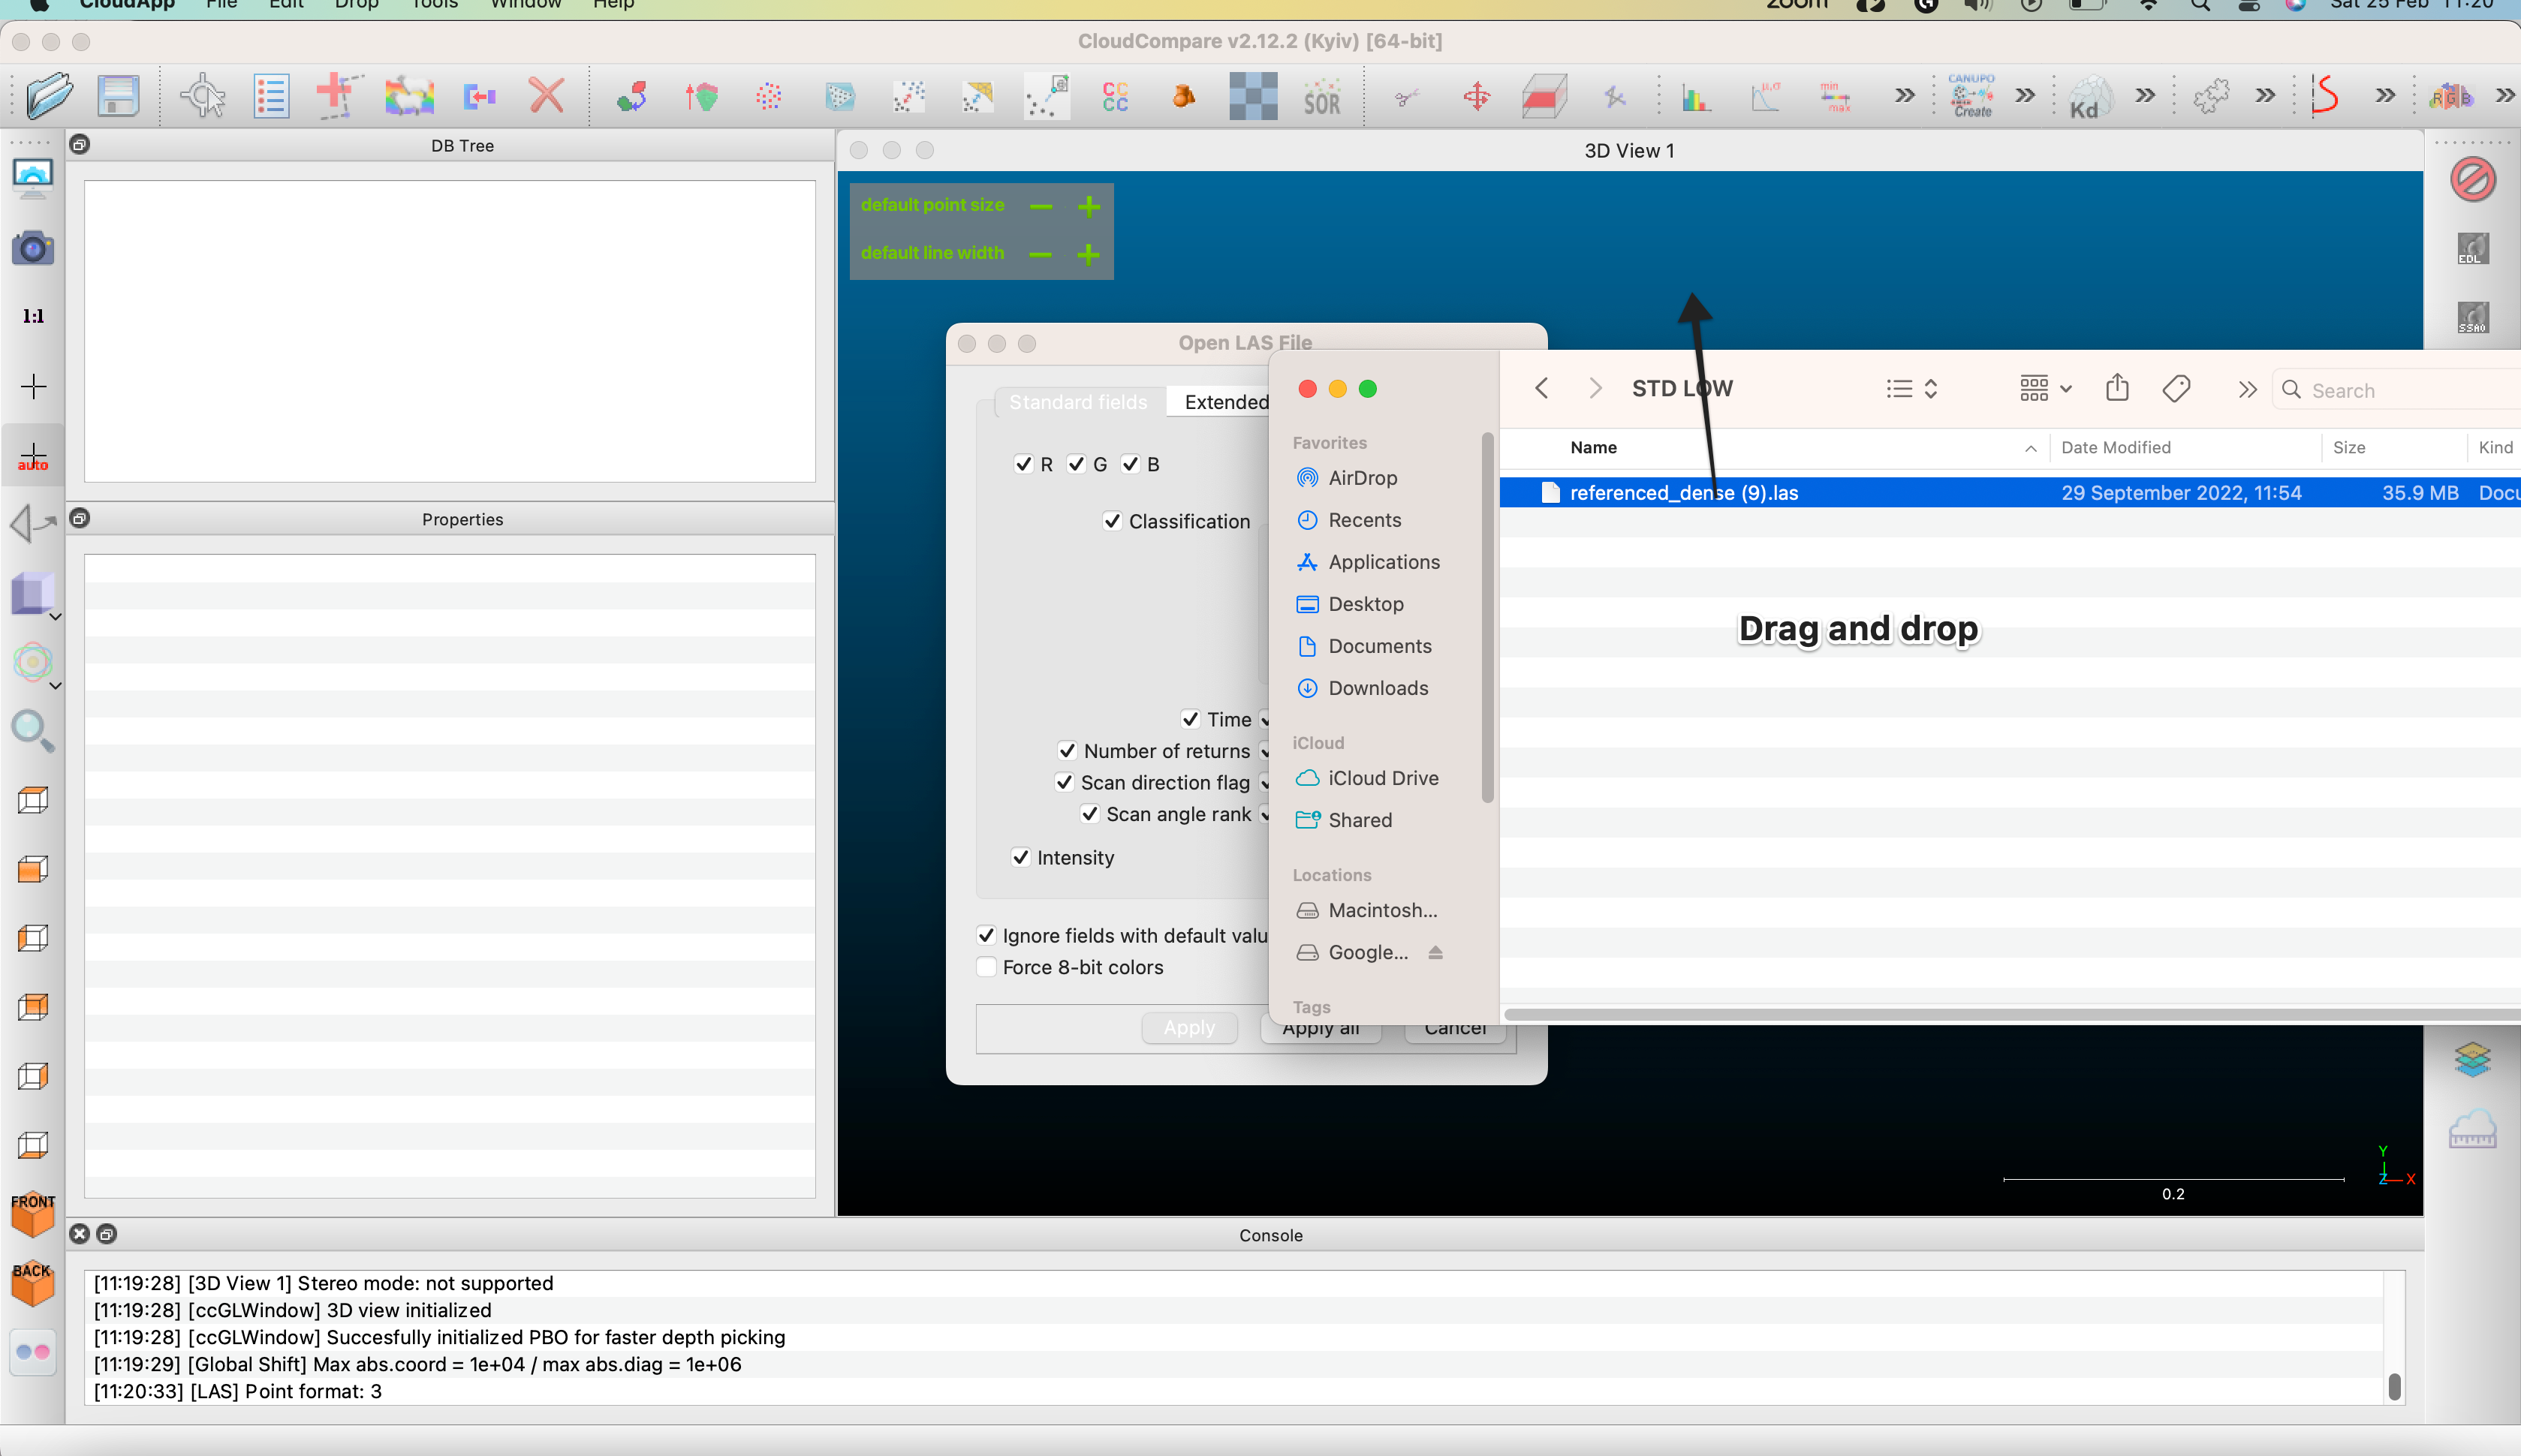Decrease default line width with minus
The width and height of the screenshot is (2521, 1456).
point(1040,254)
